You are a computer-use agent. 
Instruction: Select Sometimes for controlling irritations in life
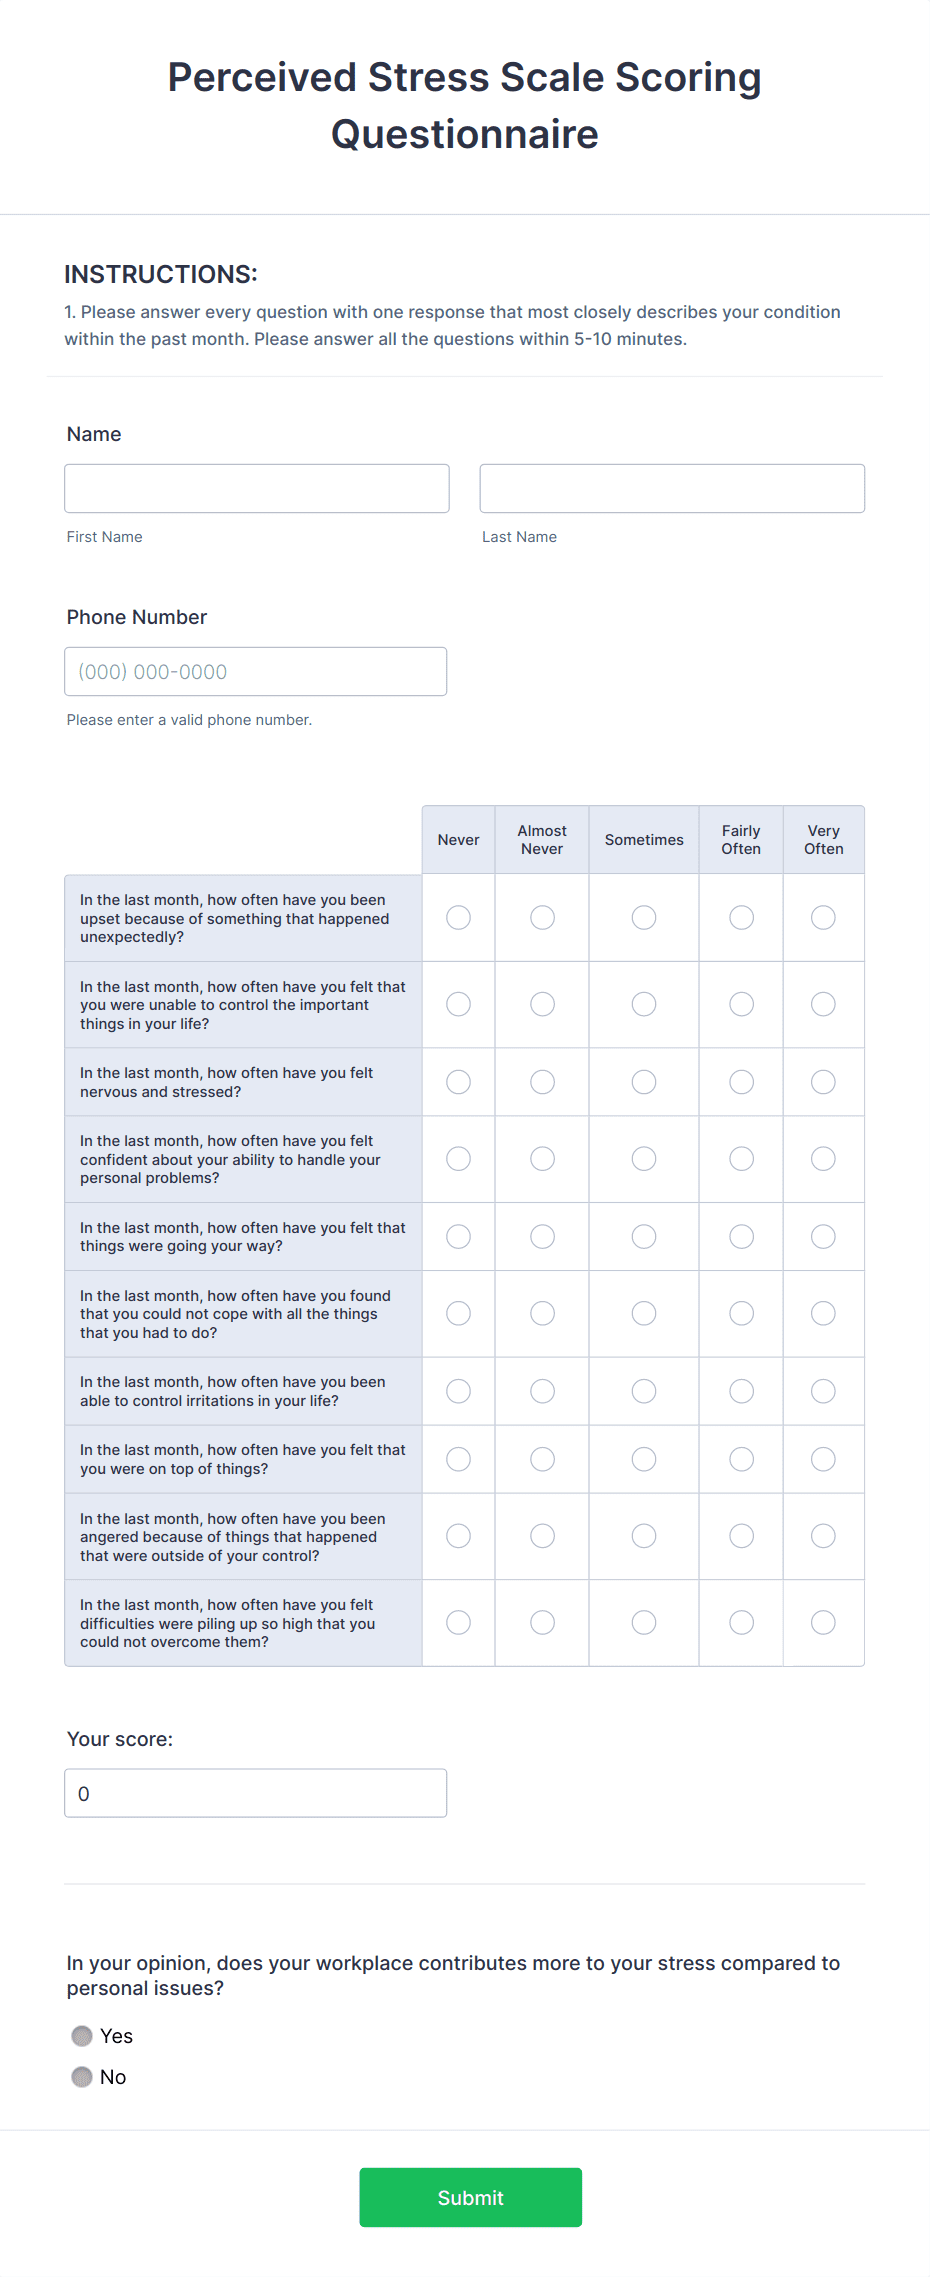[643, 1391]
